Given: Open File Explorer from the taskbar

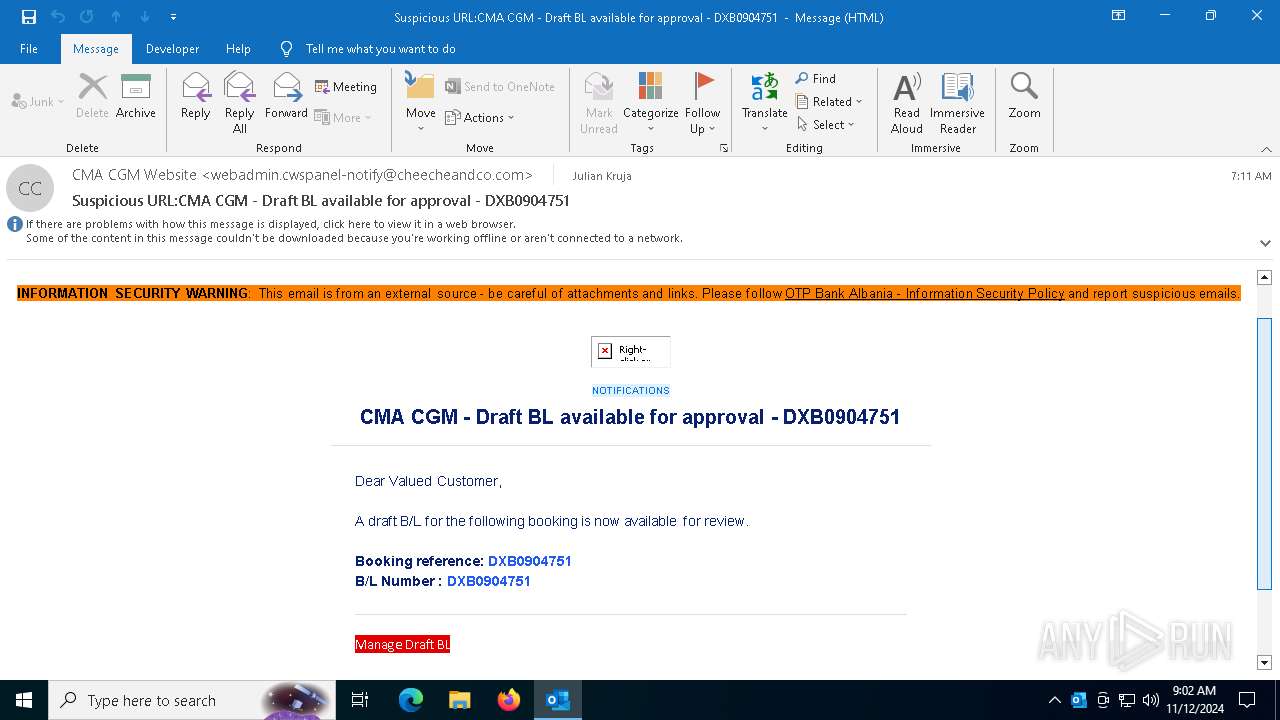Looking at the screenshot, I should (459, 700).
